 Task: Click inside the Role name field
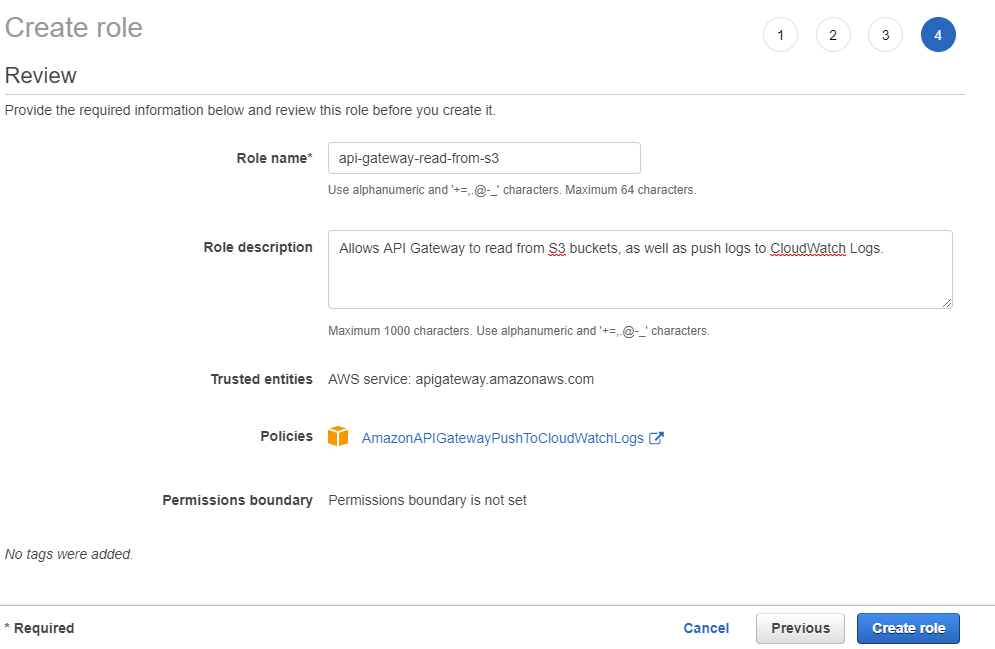tap(483, 157)
